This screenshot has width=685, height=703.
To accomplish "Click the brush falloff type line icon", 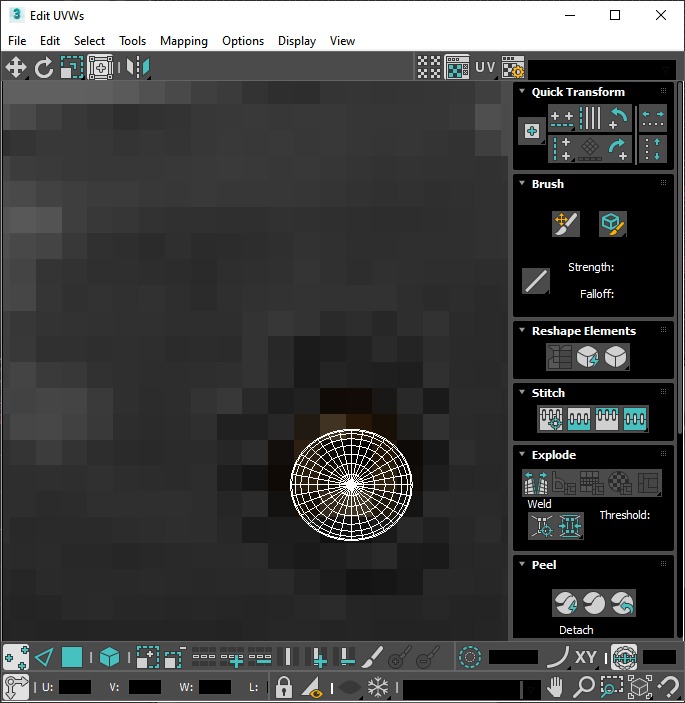I will pyautogui.click(x=536, y=281).
